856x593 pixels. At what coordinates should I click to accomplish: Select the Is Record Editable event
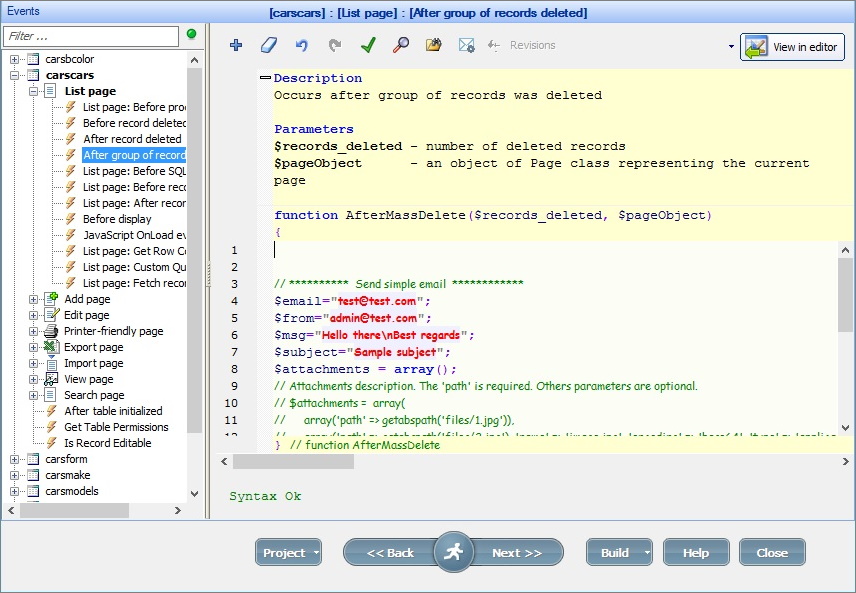[108, 443]
